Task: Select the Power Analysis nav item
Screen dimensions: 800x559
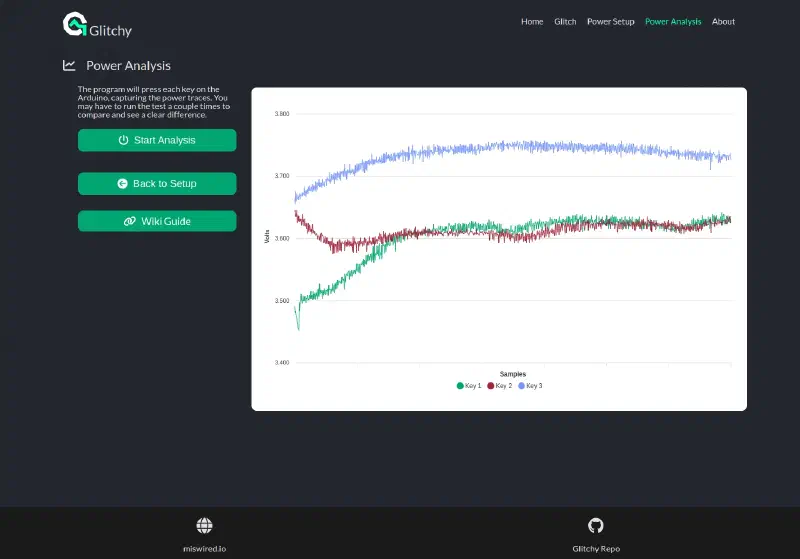Action: (x=673, y=21)
